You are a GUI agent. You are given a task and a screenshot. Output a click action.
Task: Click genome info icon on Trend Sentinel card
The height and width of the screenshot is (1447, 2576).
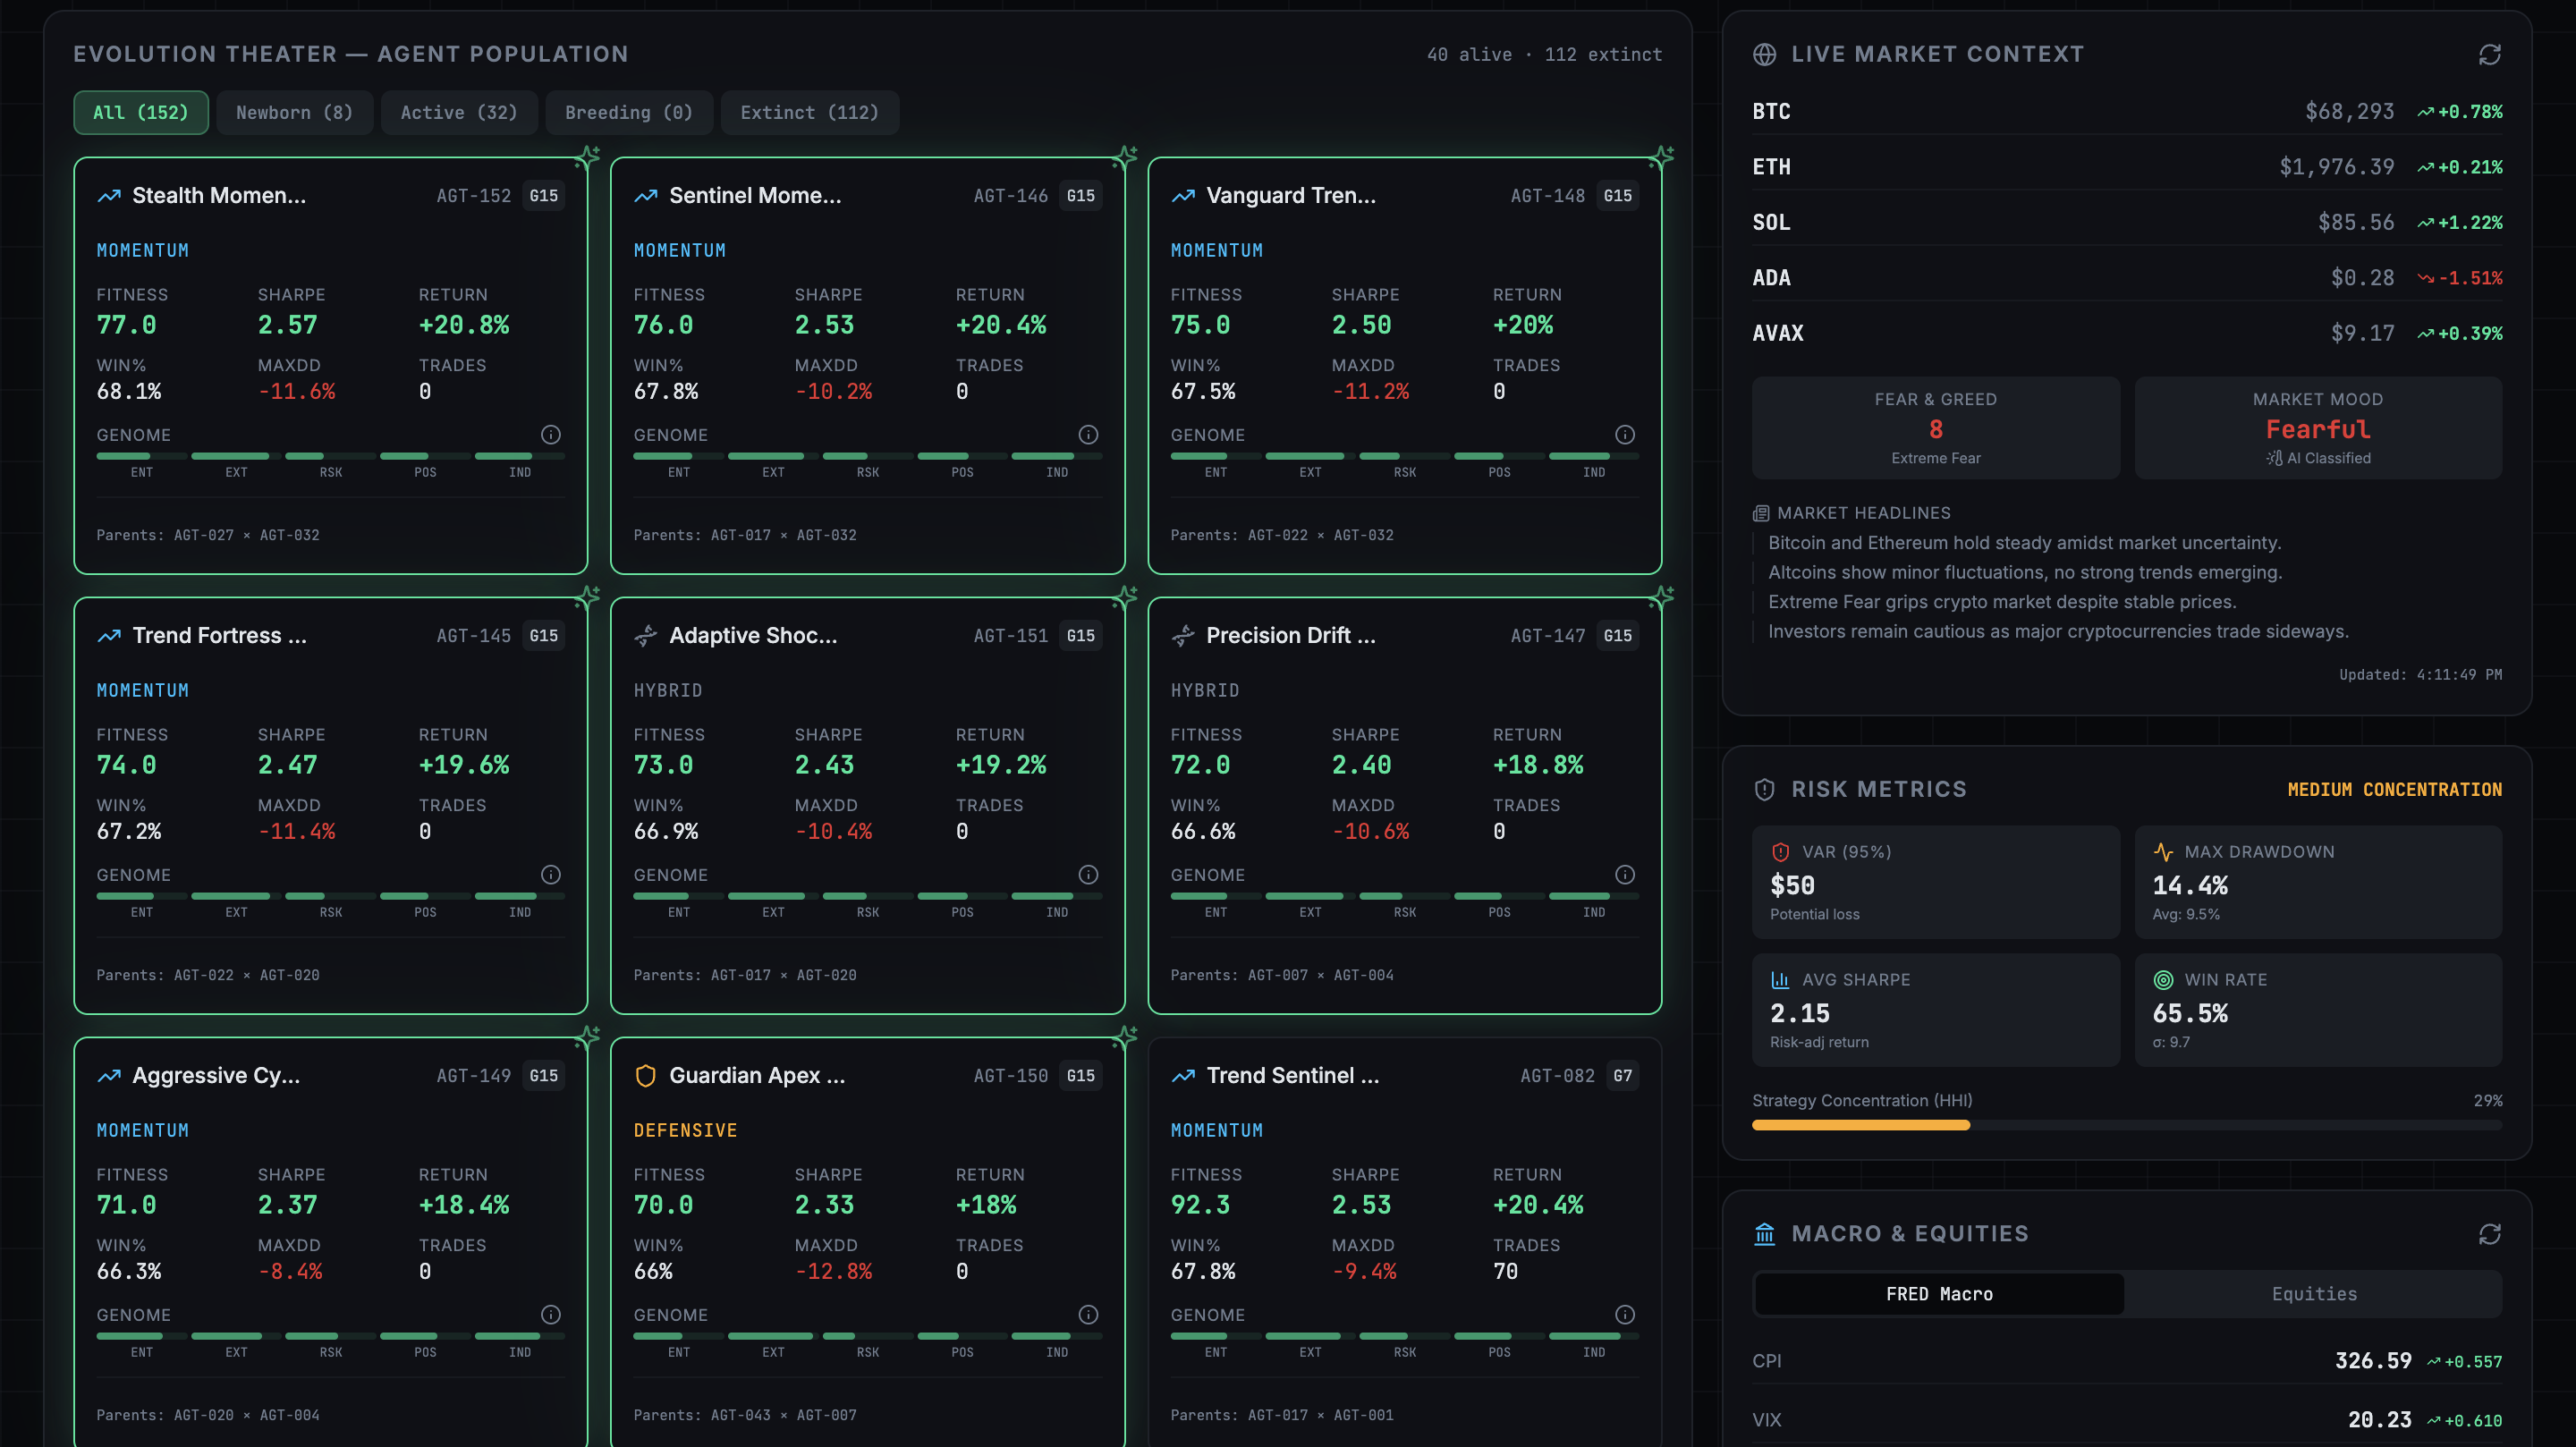click(1625, 1315)
